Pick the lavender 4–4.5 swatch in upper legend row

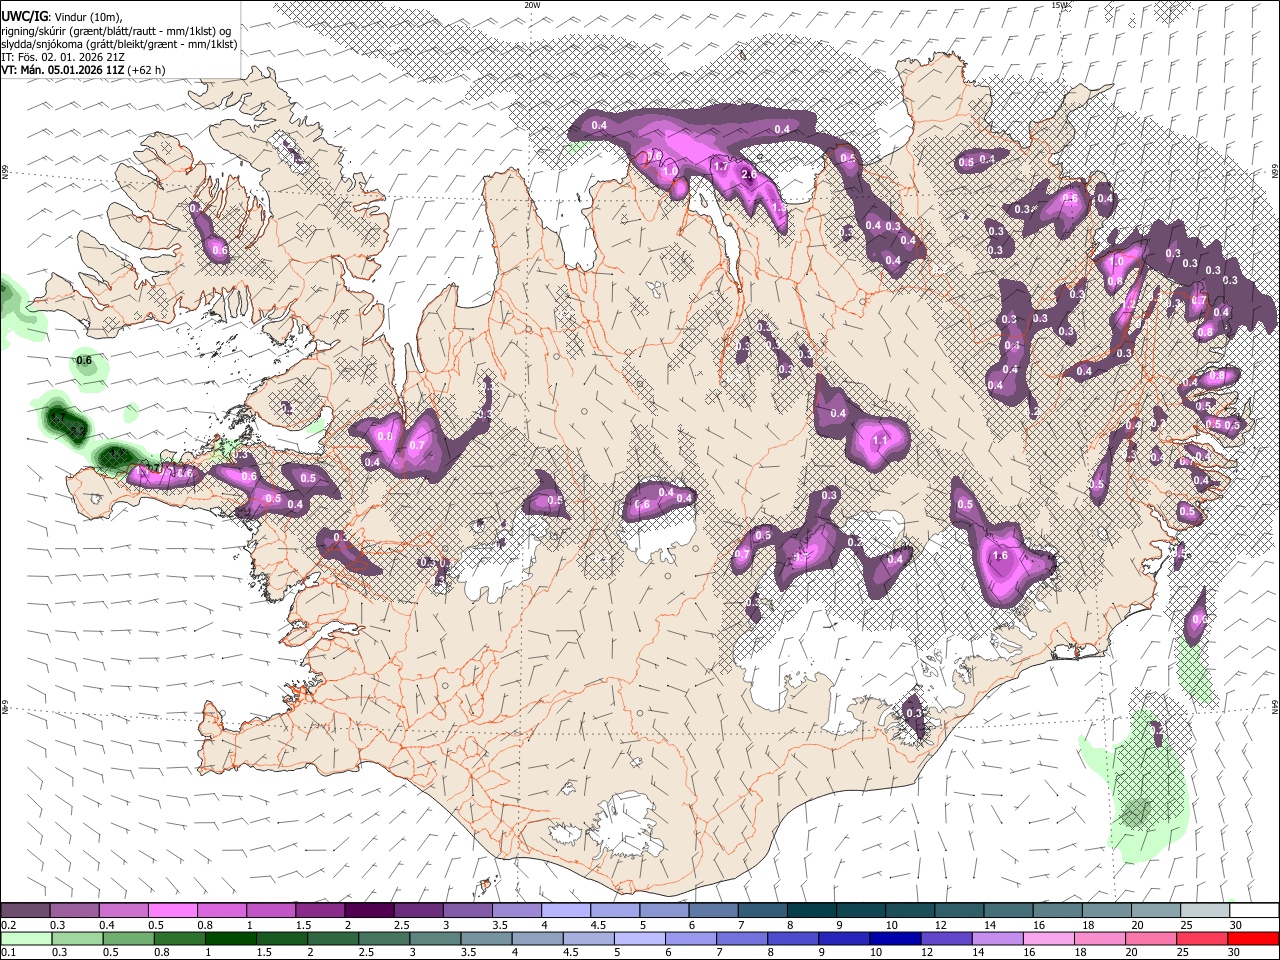565,911
